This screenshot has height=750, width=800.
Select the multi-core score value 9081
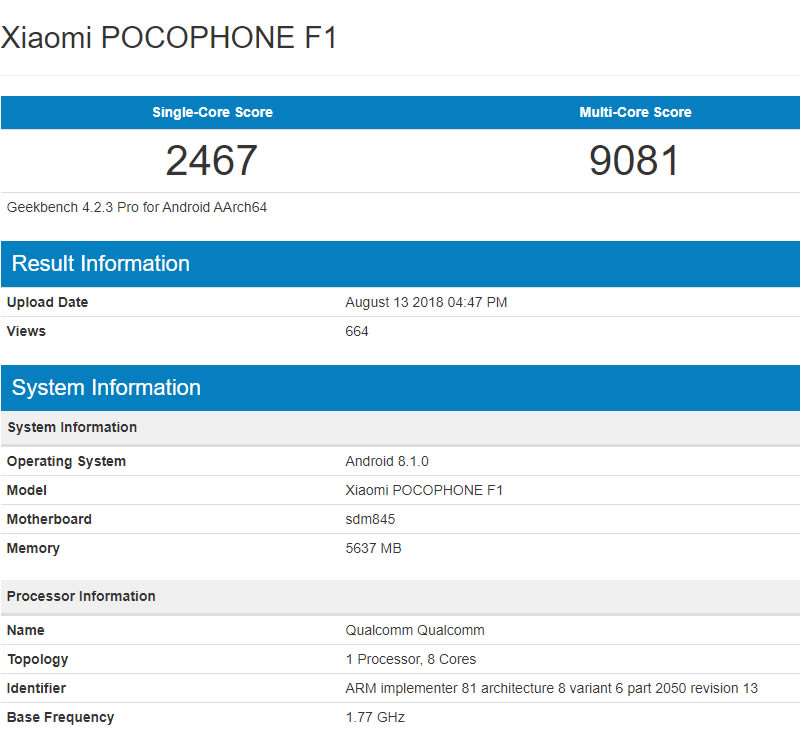pos(635,161)
